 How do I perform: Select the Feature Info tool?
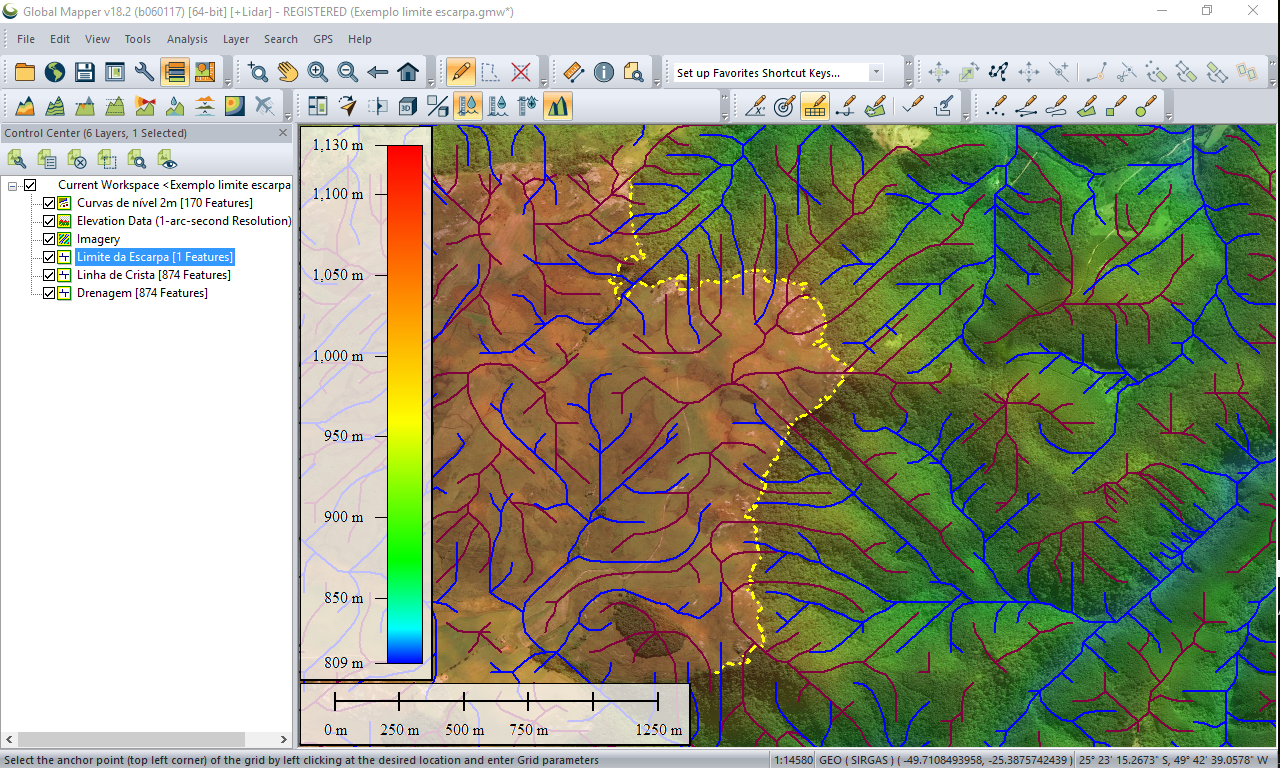(603, 72)
